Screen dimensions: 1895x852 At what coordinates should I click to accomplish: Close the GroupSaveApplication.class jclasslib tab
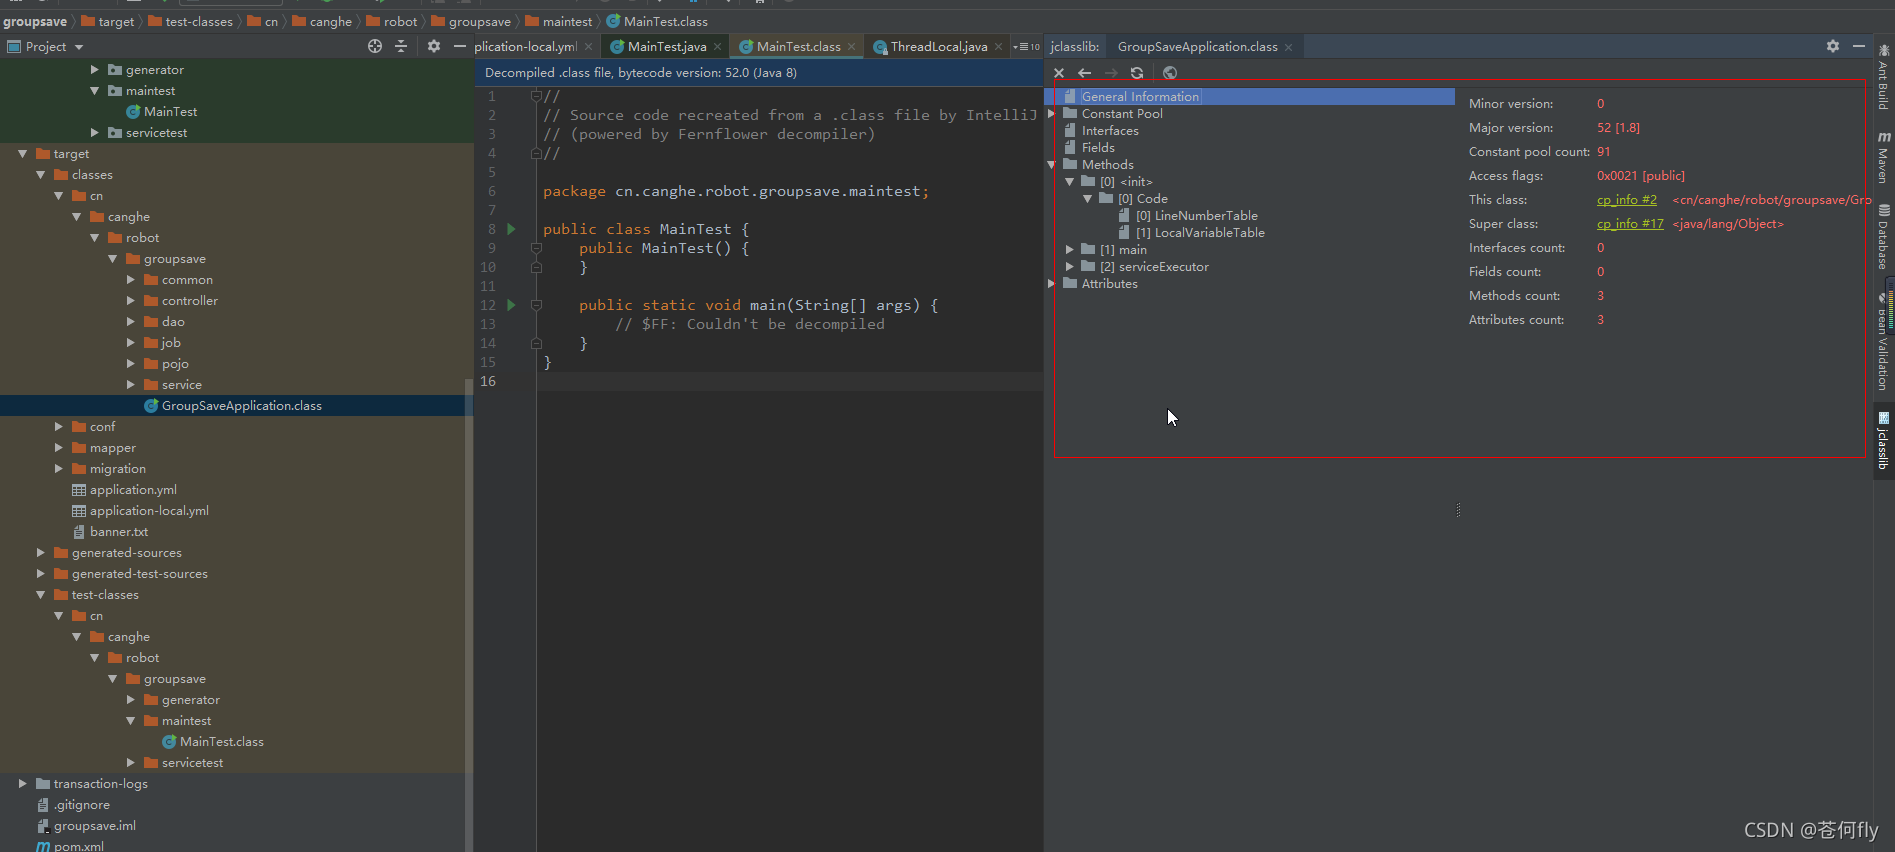click(1289, 47)
